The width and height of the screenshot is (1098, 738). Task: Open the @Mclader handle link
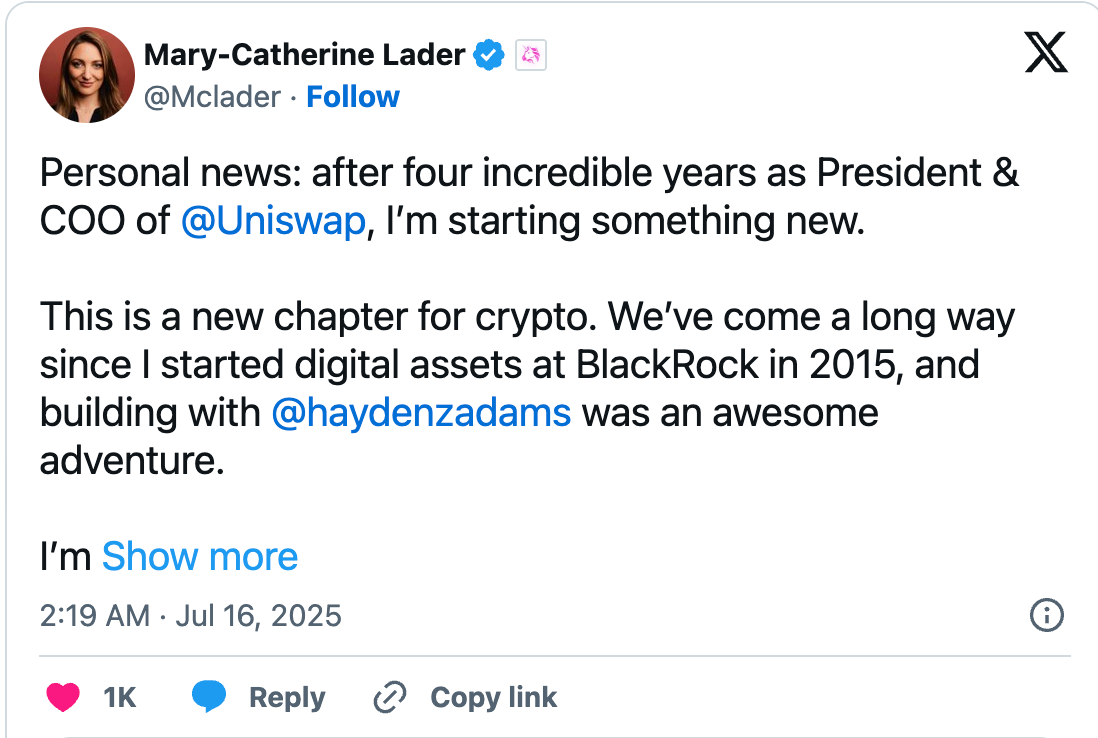coord(212,97)
